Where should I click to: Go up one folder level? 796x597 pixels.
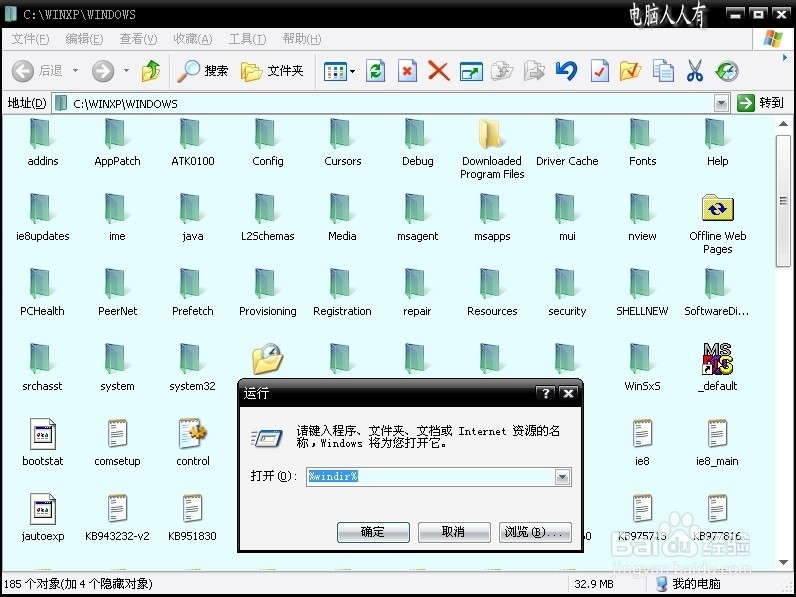[x=151, y=71]
